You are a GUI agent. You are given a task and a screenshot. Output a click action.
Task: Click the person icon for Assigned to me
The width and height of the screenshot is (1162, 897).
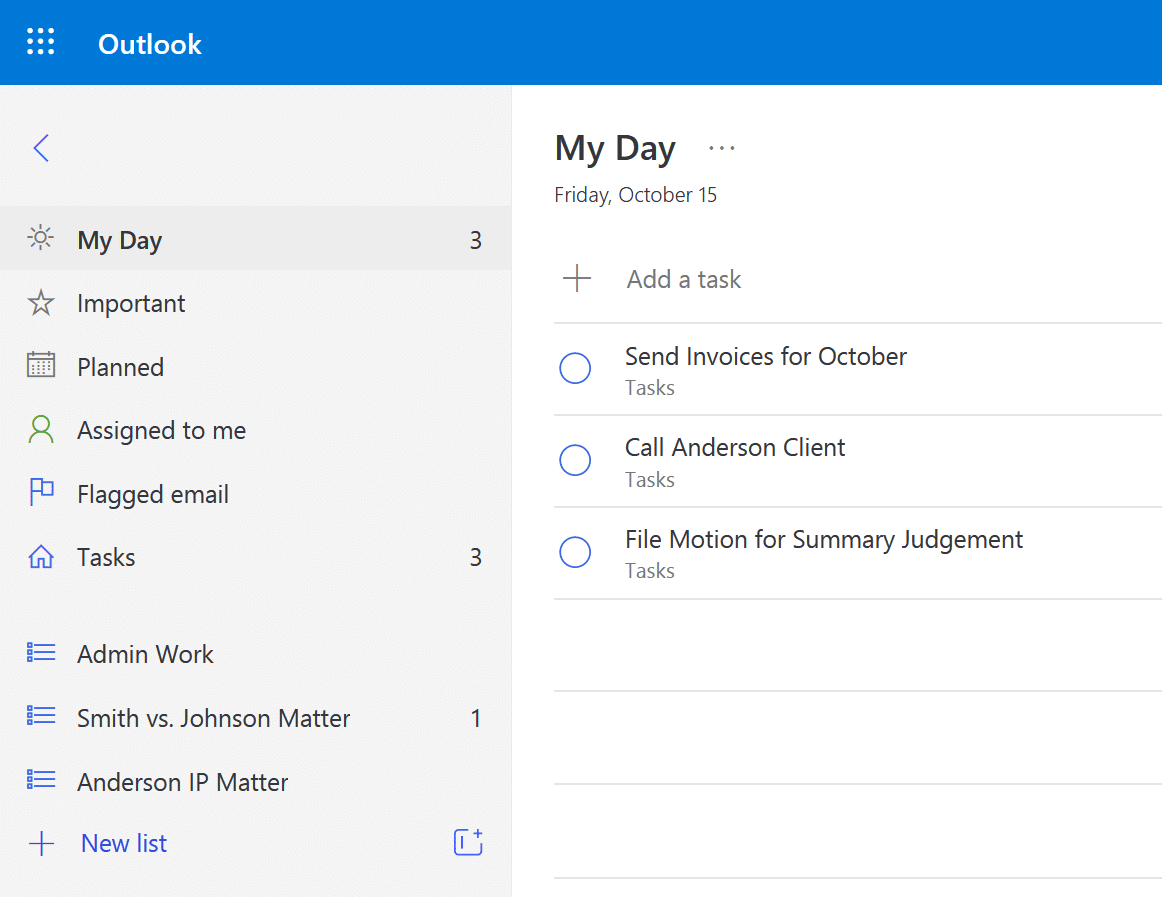41,429
